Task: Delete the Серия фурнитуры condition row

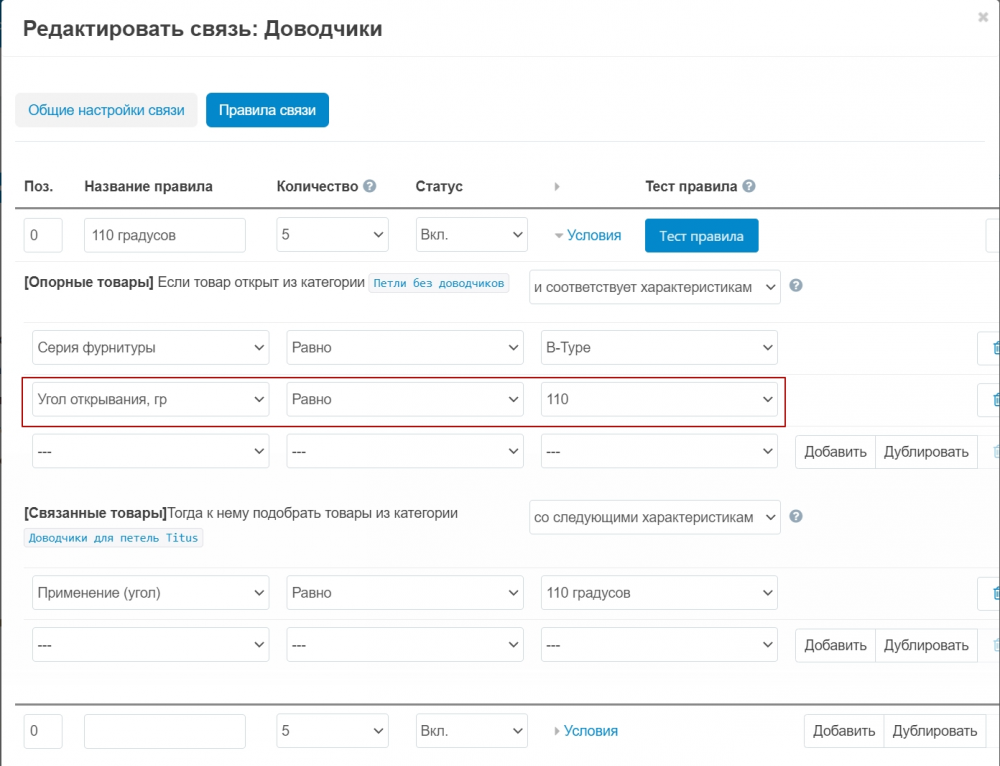Action: pos(993,348)
